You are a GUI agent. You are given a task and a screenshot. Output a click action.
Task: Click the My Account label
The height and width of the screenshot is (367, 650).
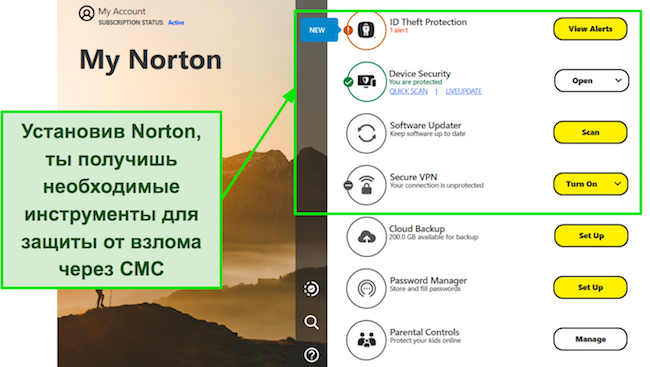[122, 11]
